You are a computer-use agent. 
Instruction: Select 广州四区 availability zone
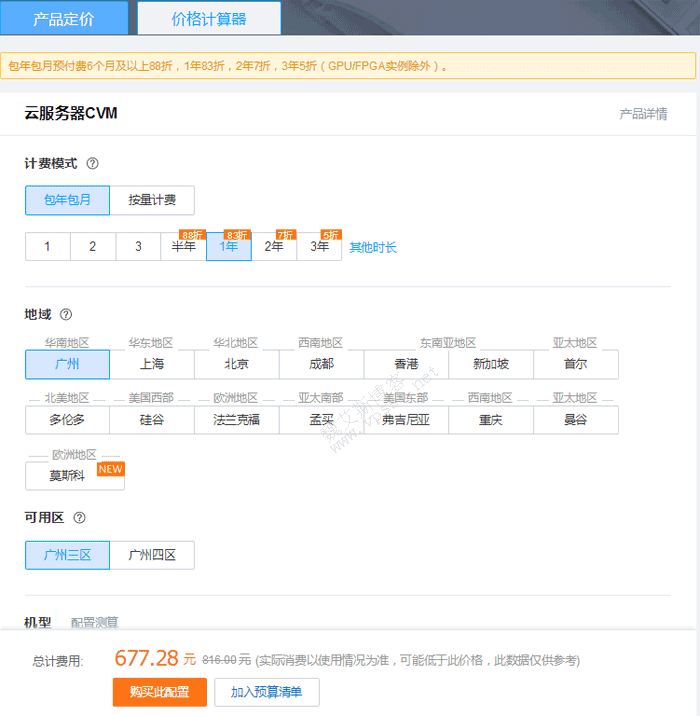tap(152, 555)
